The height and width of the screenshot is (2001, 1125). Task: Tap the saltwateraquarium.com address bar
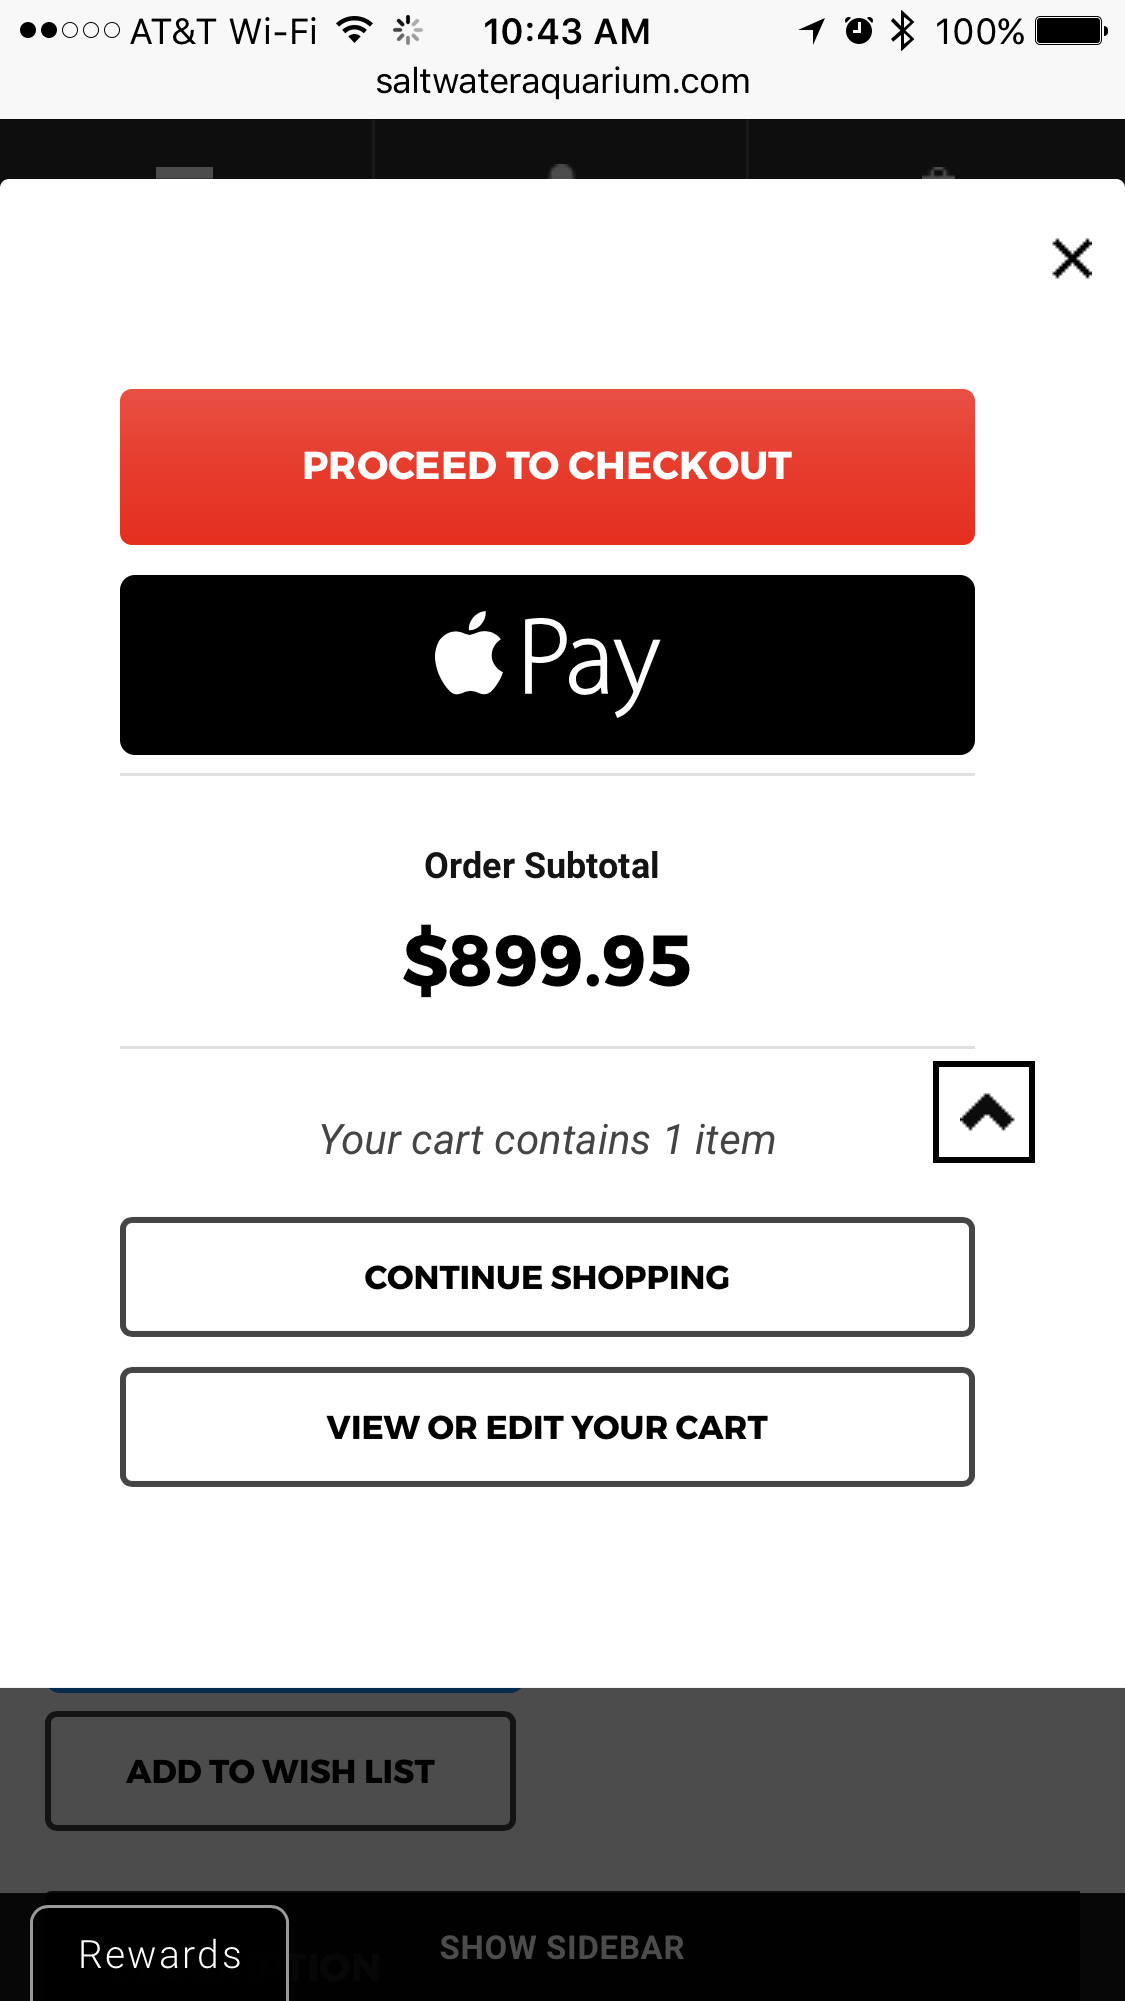tap(563, 81)
